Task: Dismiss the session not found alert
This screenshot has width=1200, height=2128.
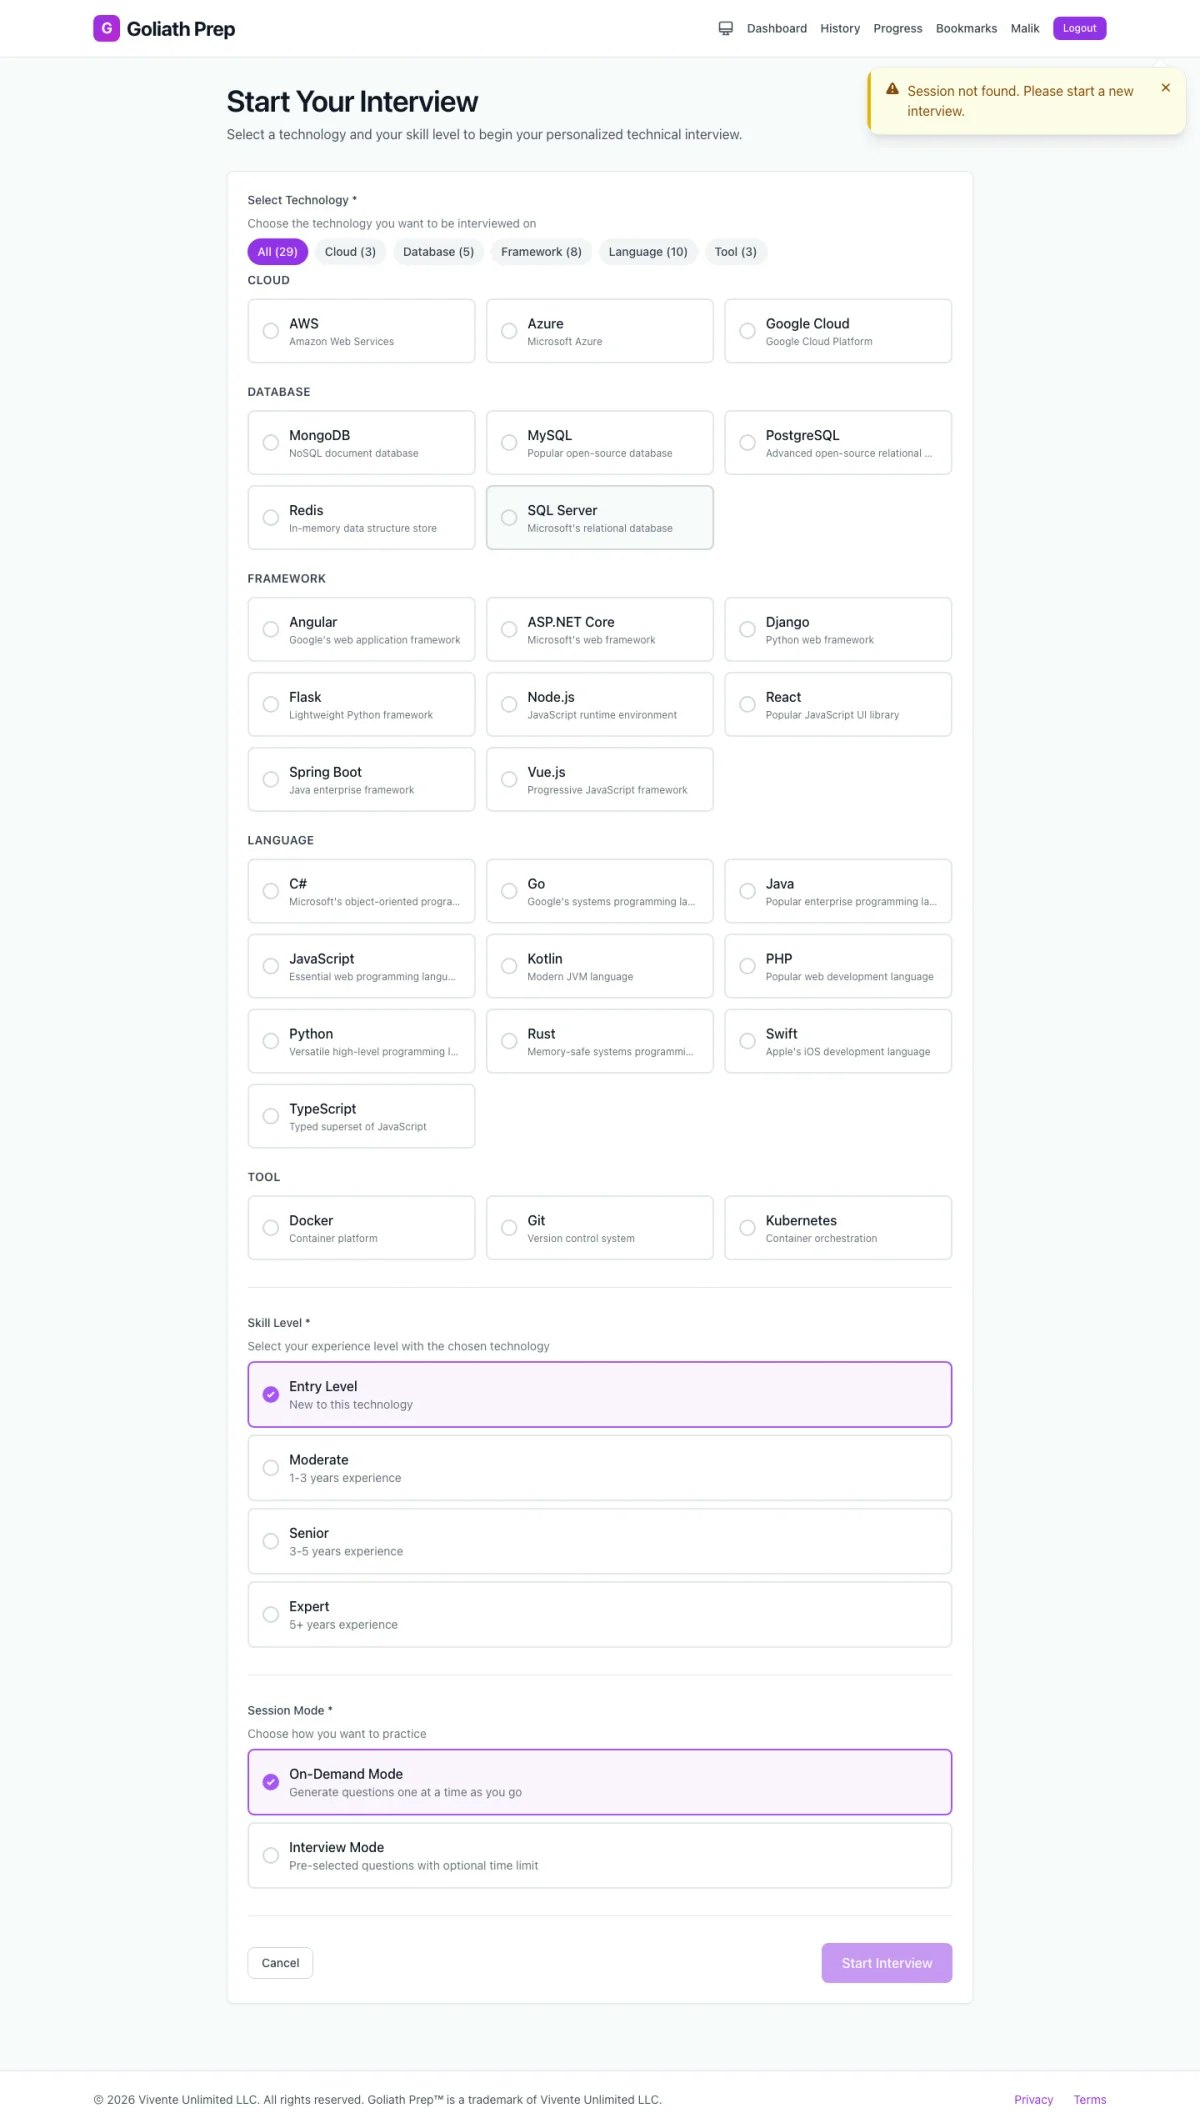Action: pyautogui.click(x=1165, y=88)
